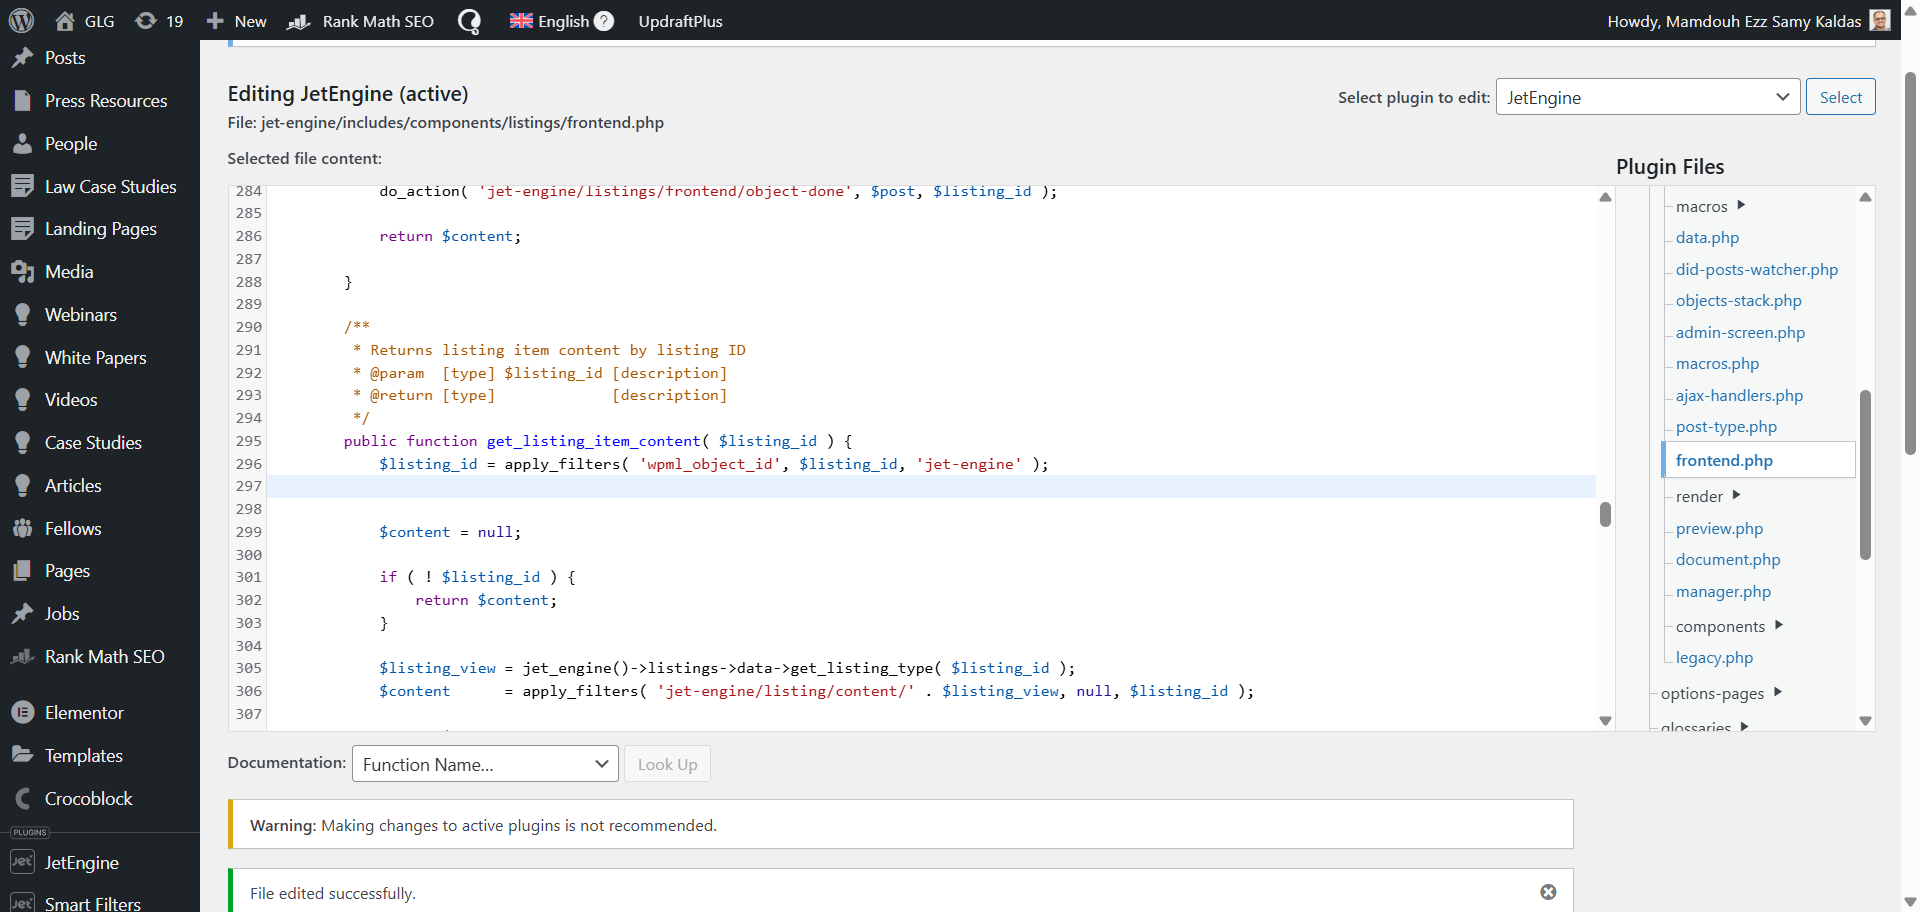Image resolution: width=1920 pixels, height=912 pixels.
Task: Go to Law Case Studies menu
Action: [110, 187]
